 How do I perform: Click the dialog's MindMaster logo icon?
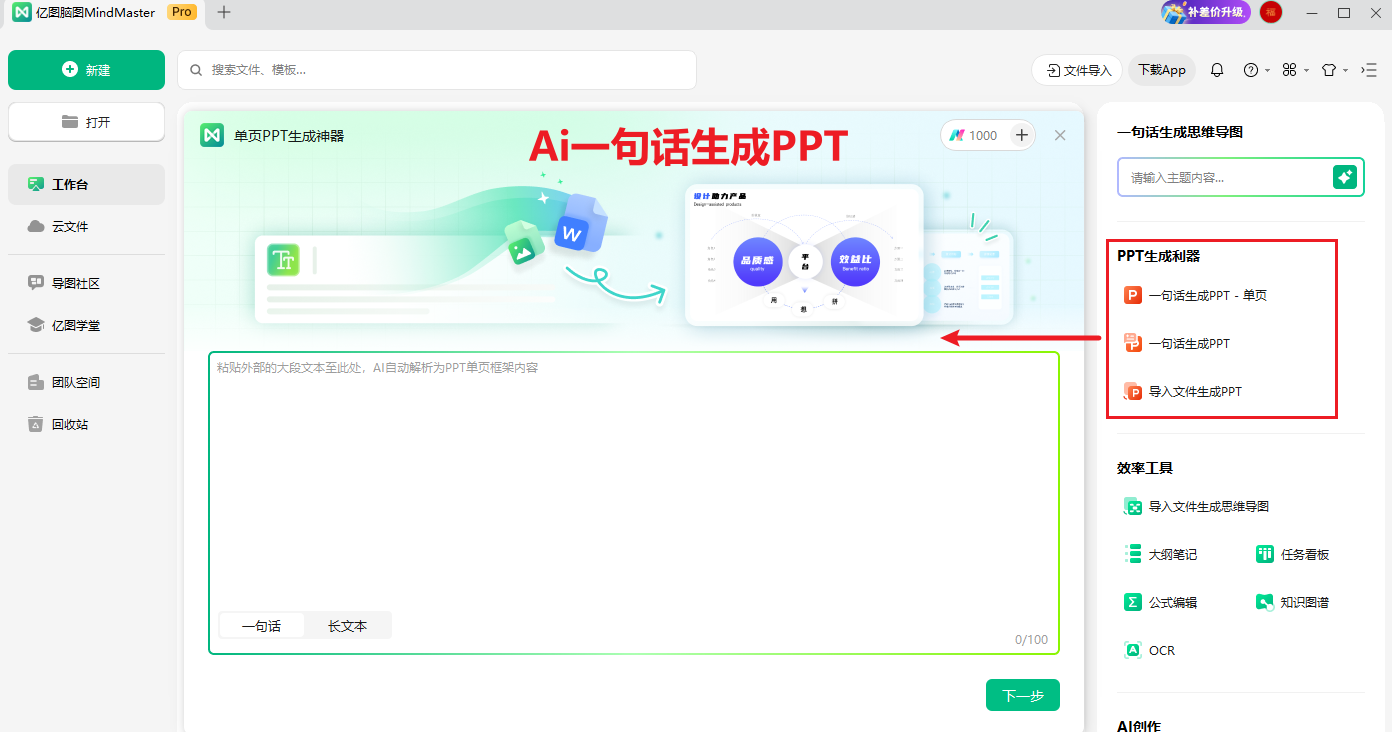point(211,135)
